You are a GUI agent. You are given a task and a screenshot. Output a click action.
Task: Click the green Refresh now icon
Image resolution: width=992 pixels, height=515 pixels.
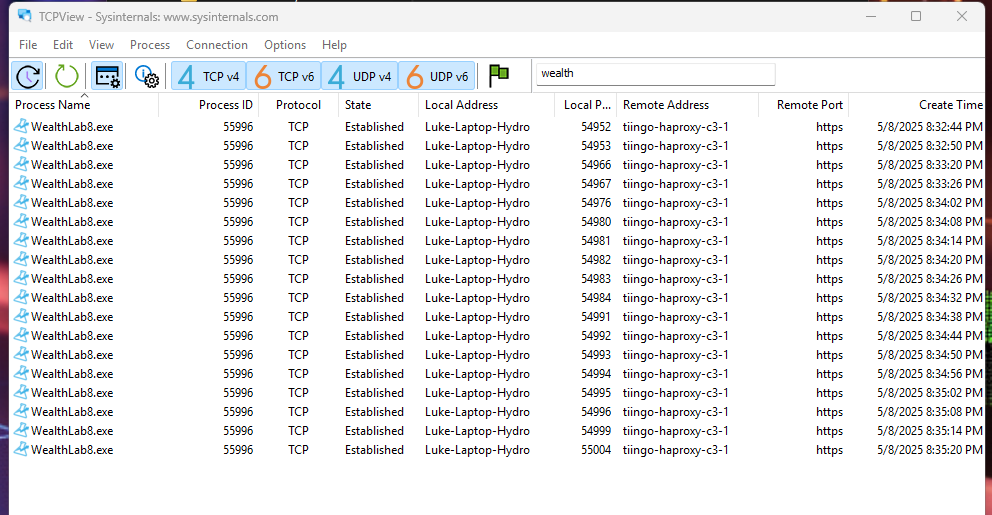(x=67, y=76)
